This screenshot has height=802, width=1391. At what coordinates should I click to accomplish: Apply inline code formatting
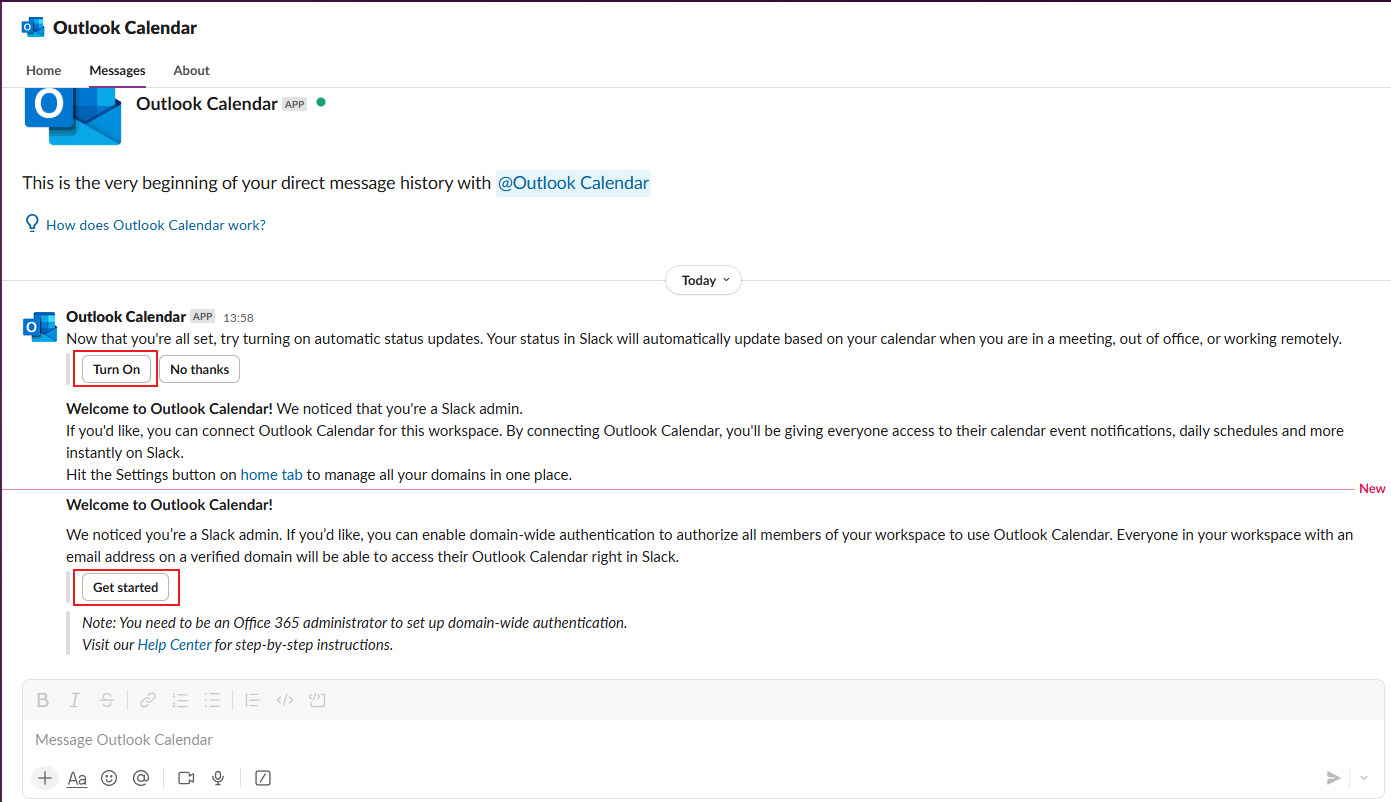(x=285, y=700)
